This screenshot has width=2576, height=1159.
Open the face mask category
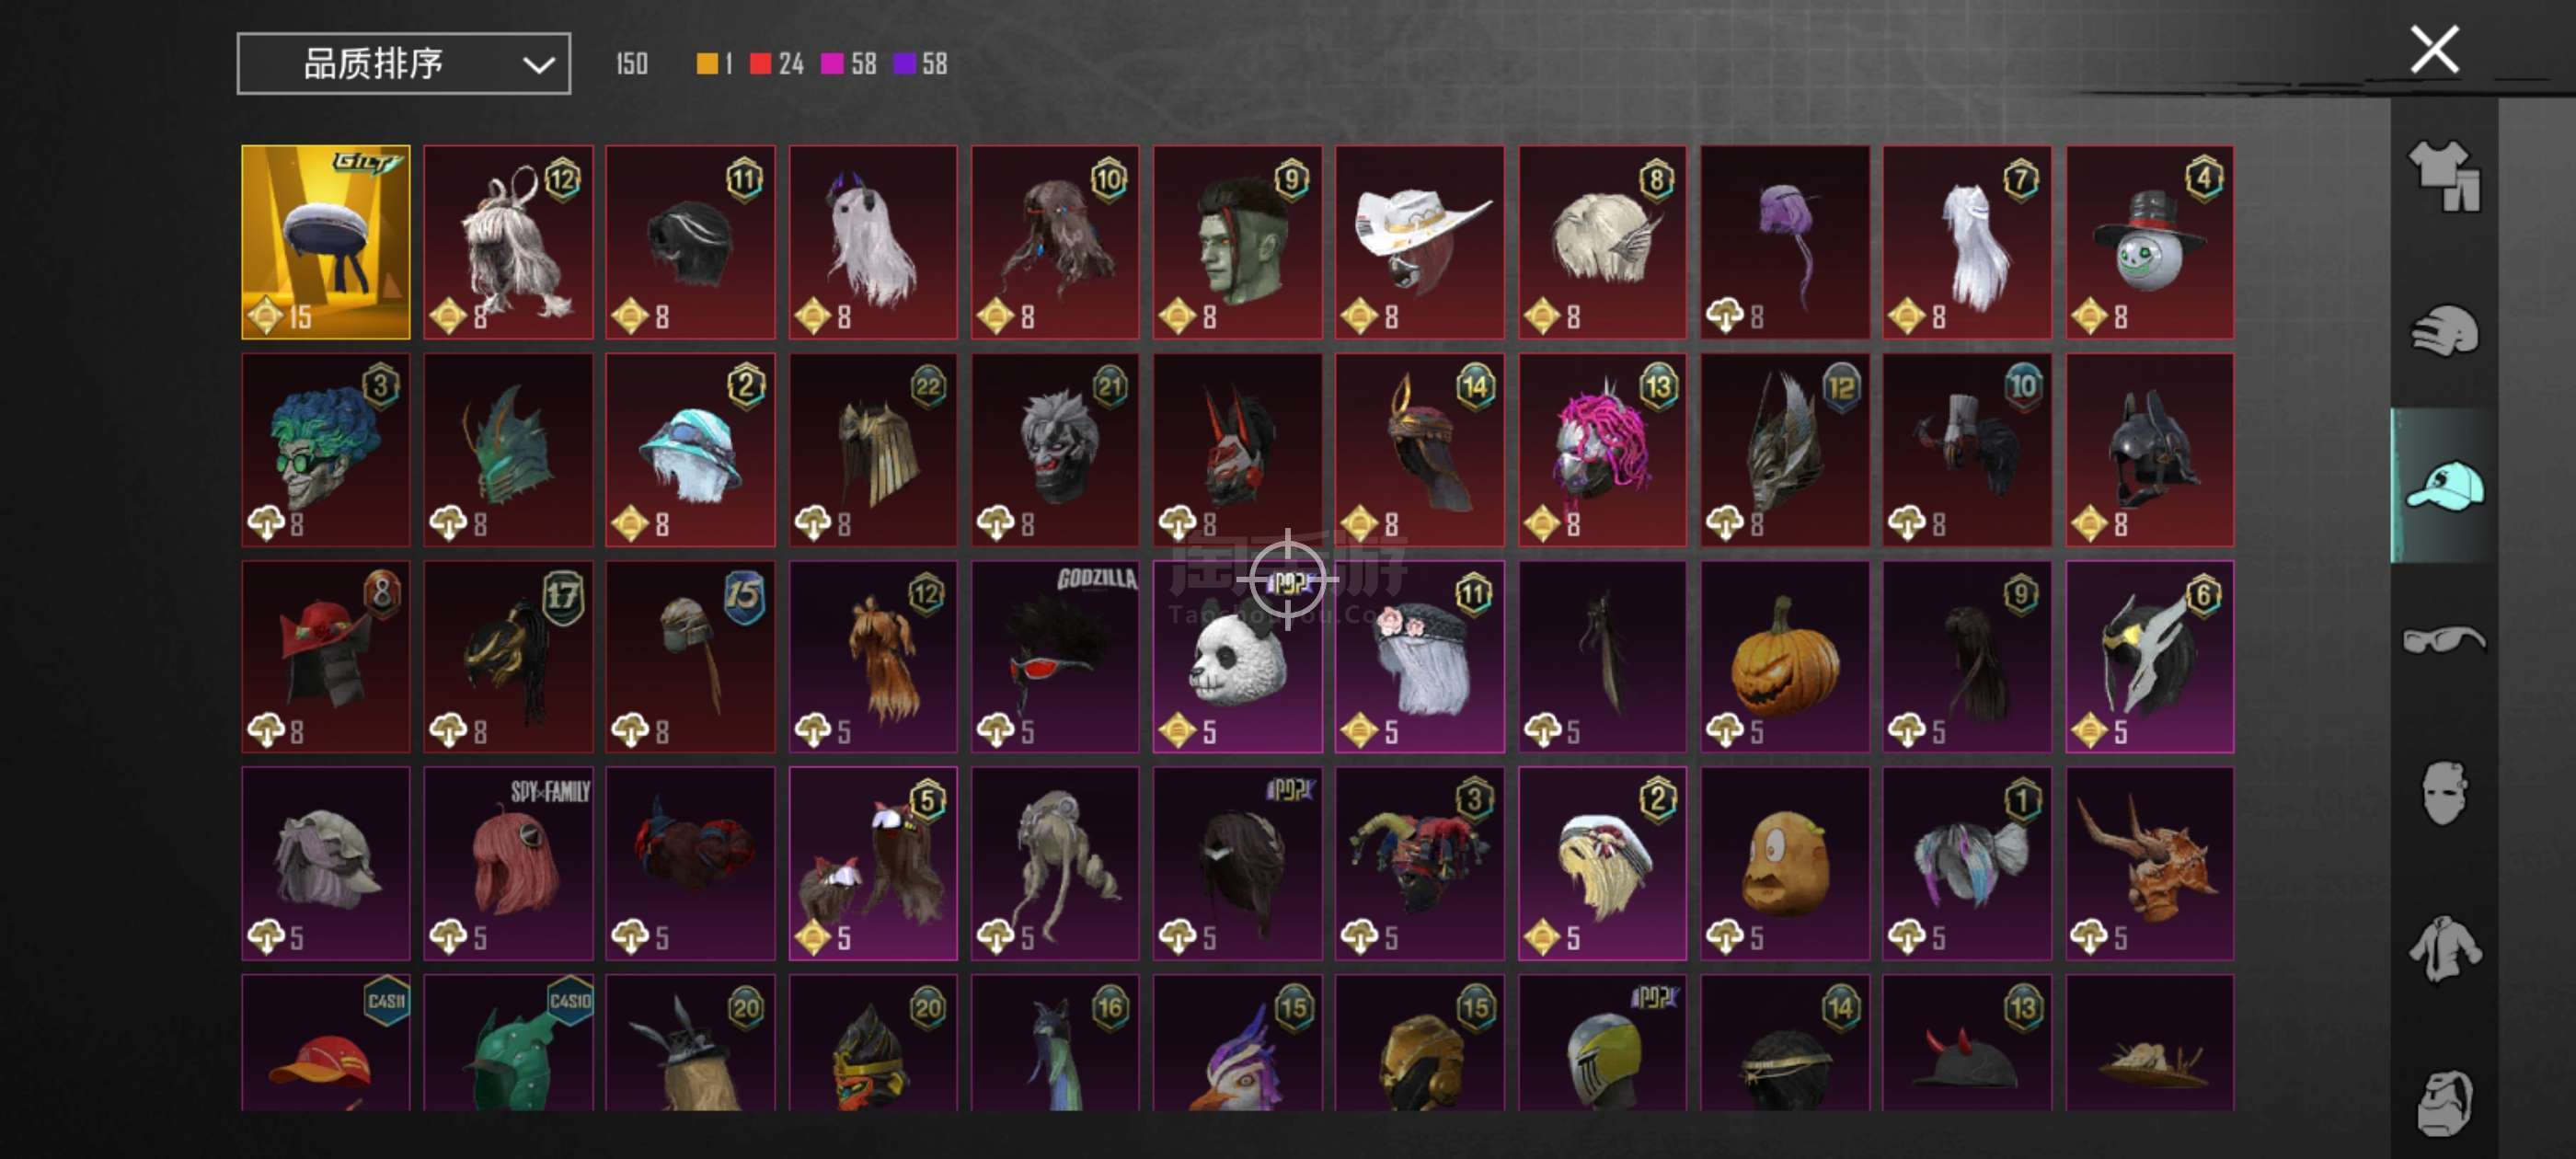tap(2444, 793)
